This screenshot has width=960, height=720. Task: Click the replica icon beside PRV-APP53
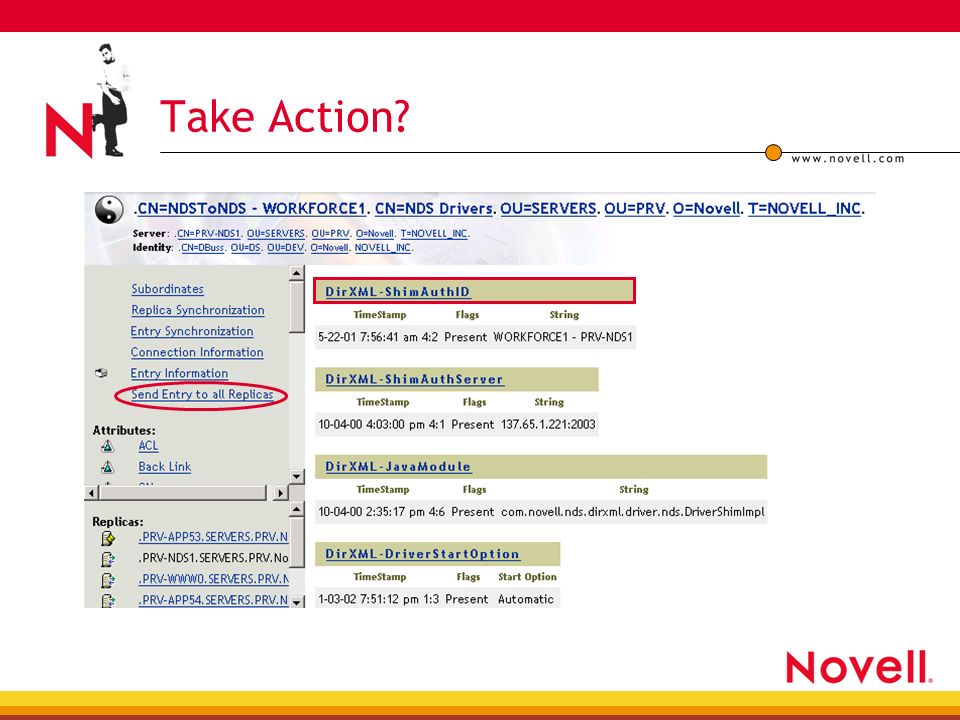point(108,538)
